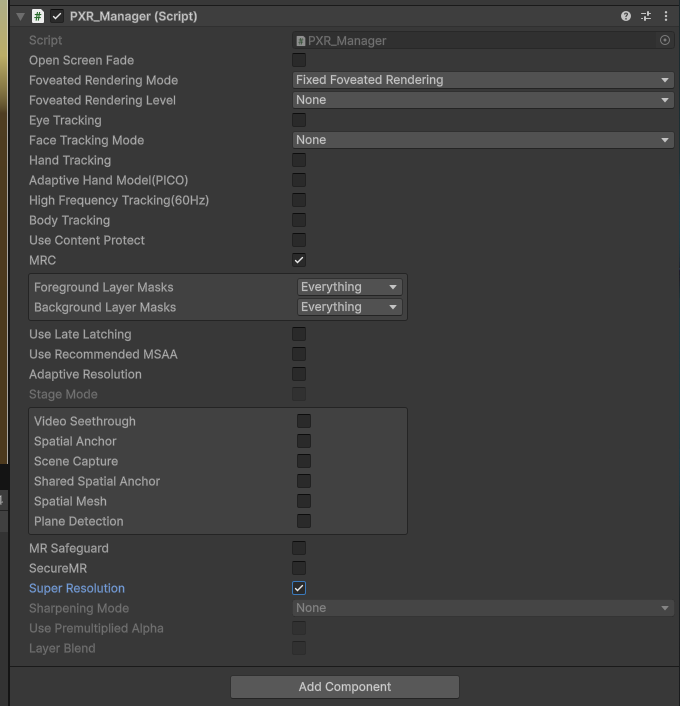Enable Open Screen Fade

click(x=299, y=60)
